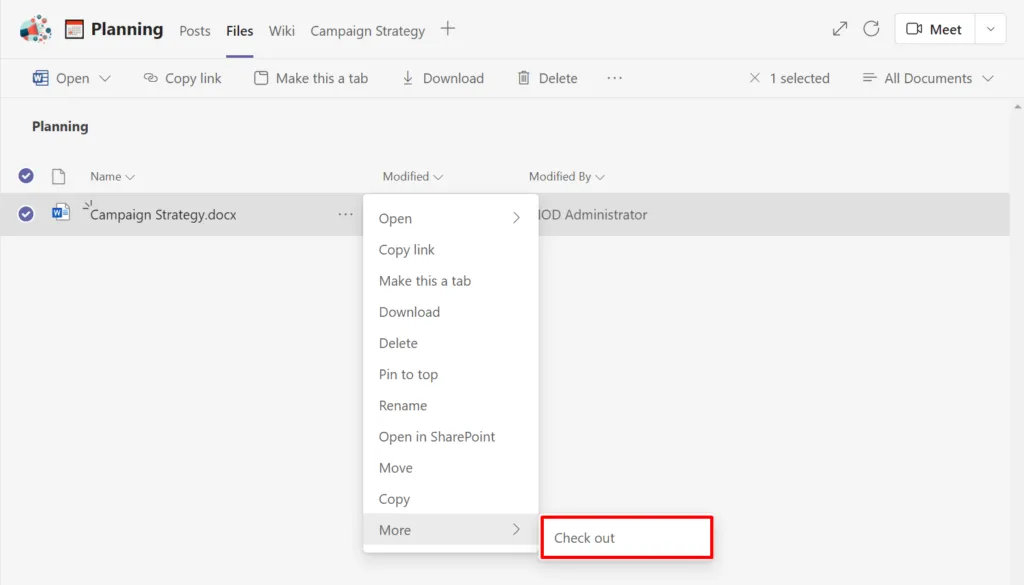Image resolution: width=1024 pixels, height=585 pixels.
Task: Uncheck the Campaign Strategy.docx row checkbox
Action: click(x=26, y=213)
